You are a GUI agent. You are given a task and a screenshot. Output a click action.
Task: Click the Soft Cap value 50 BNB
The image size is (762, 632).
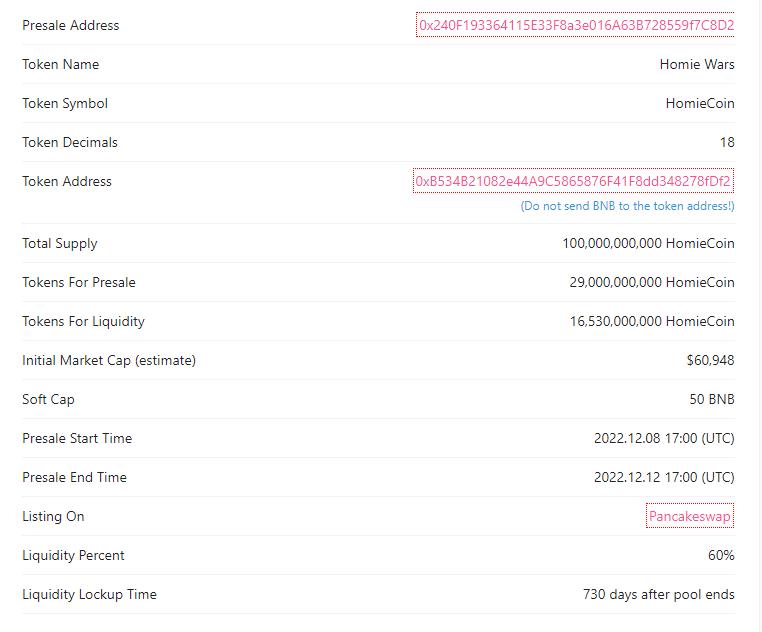coord(712,400)
